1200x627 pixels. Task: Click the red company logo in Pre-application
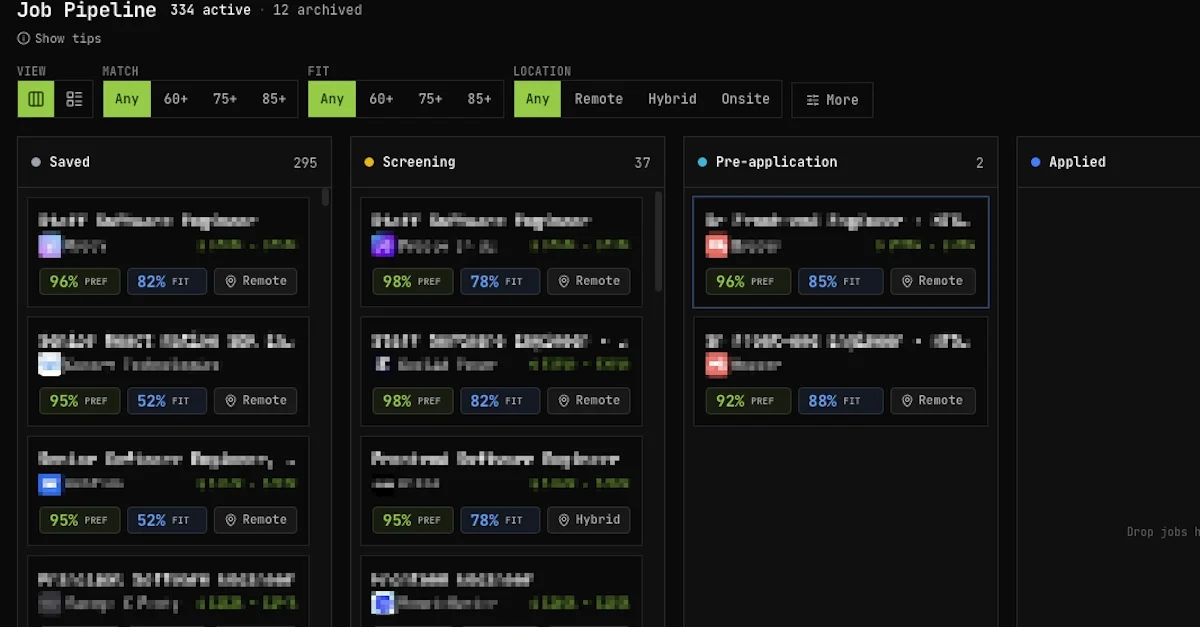pos(716,245)
